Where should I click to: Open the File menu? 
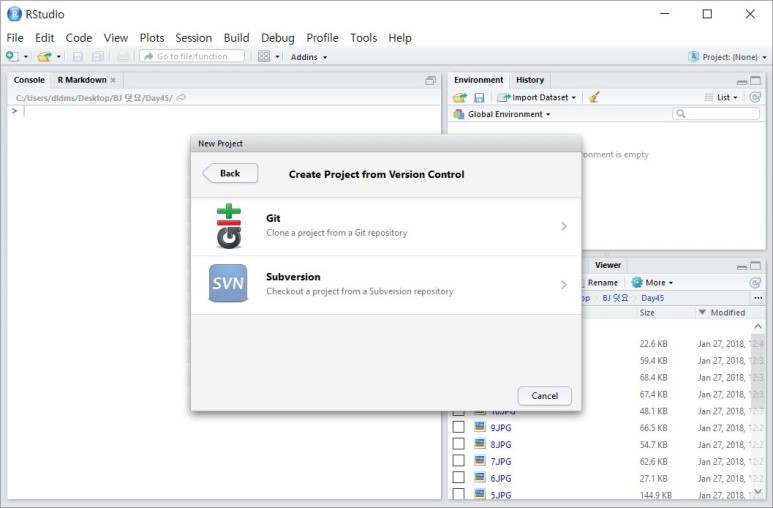click(15, 38)
